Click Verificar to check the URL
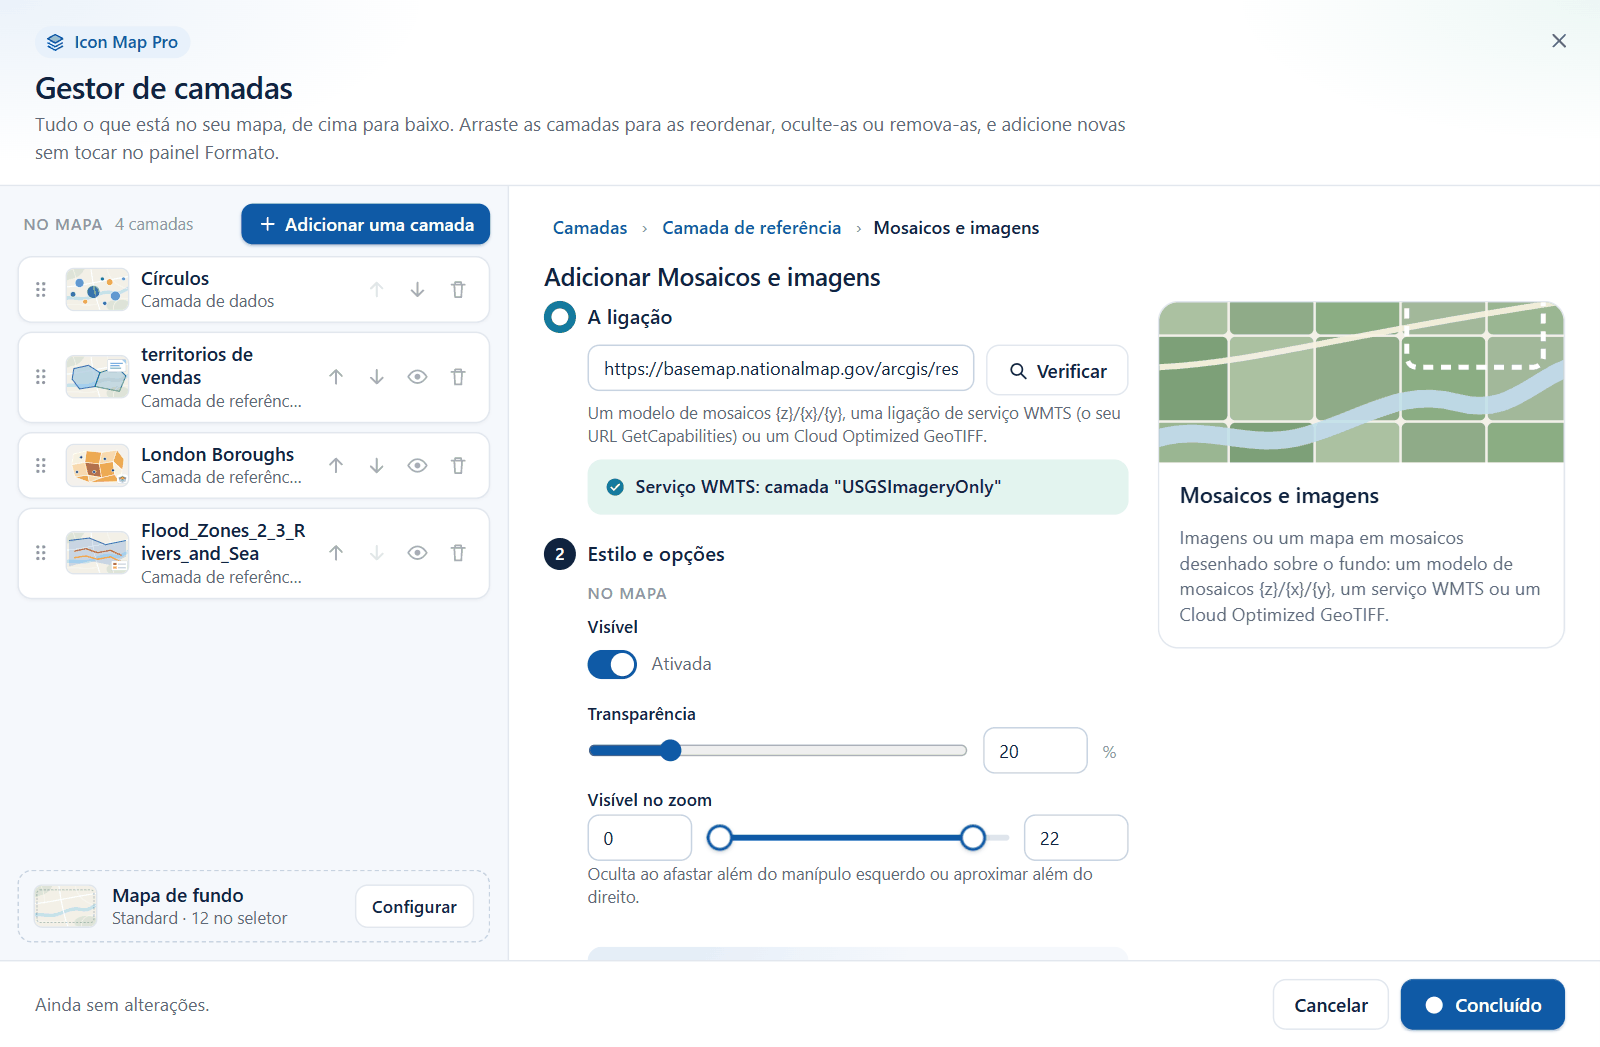This screenshot has height=1047, width=1600. (x=1057, y=371)
